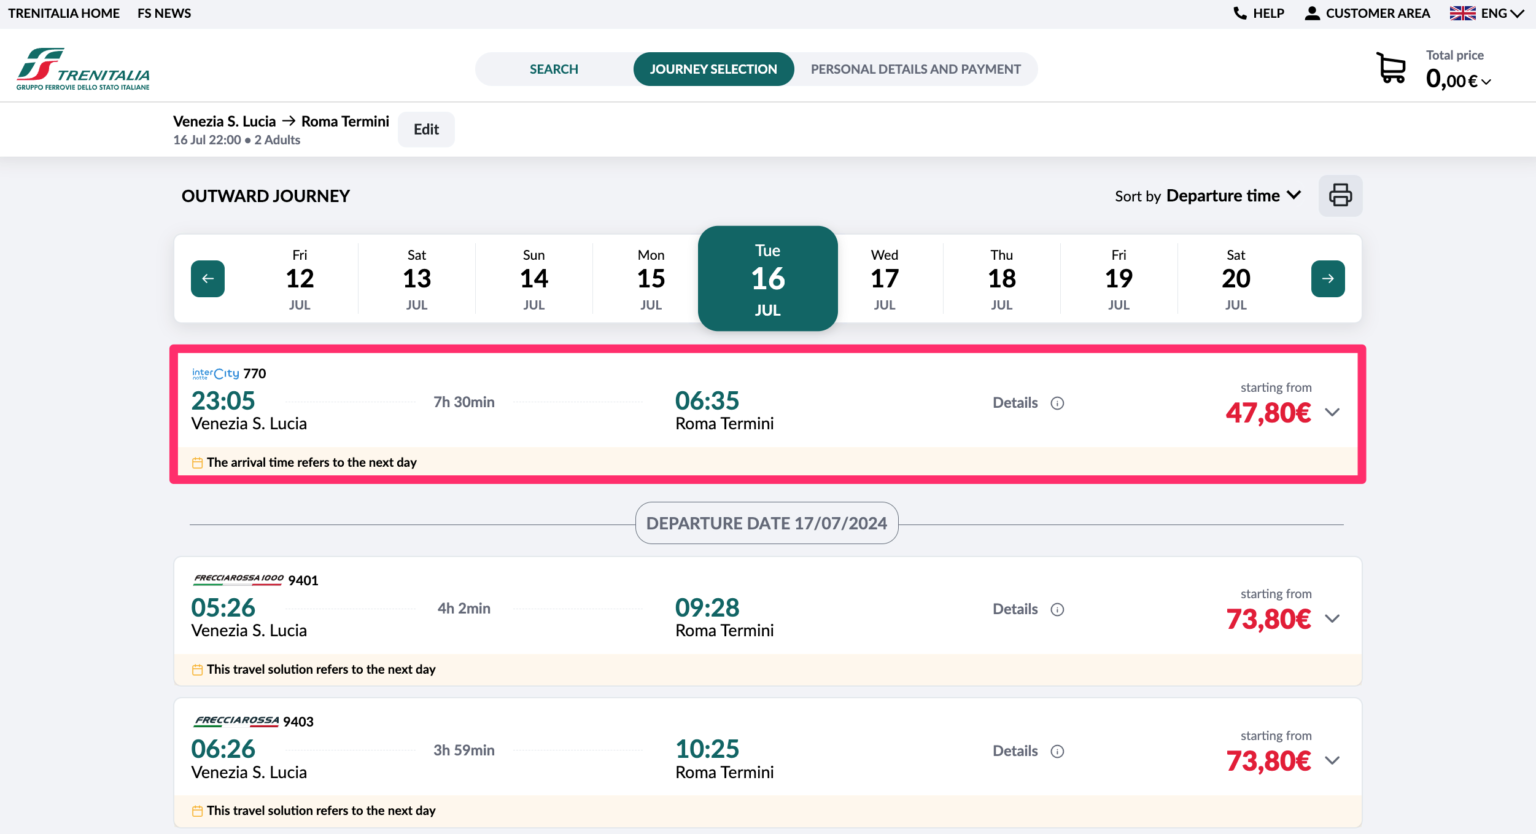This screenshot has height=834, width=1536.
Task: Open Trenitalia Home link
Action: click(64, 13)
